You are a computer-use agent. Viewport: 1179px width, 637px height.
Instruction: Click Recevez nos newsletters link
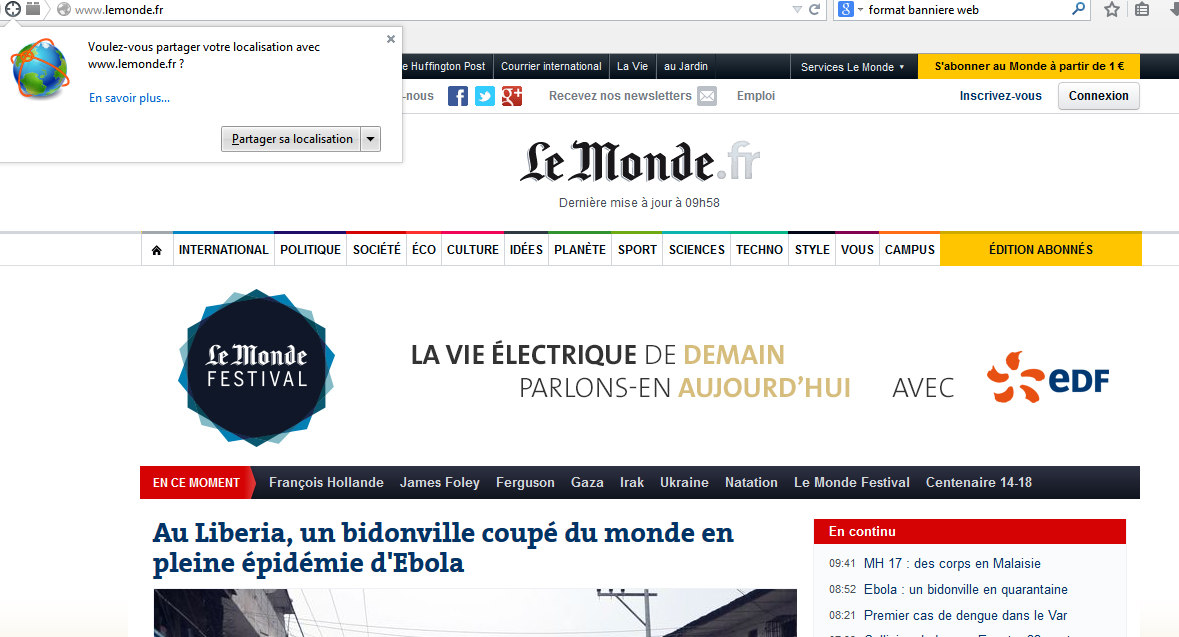point(620,96)
